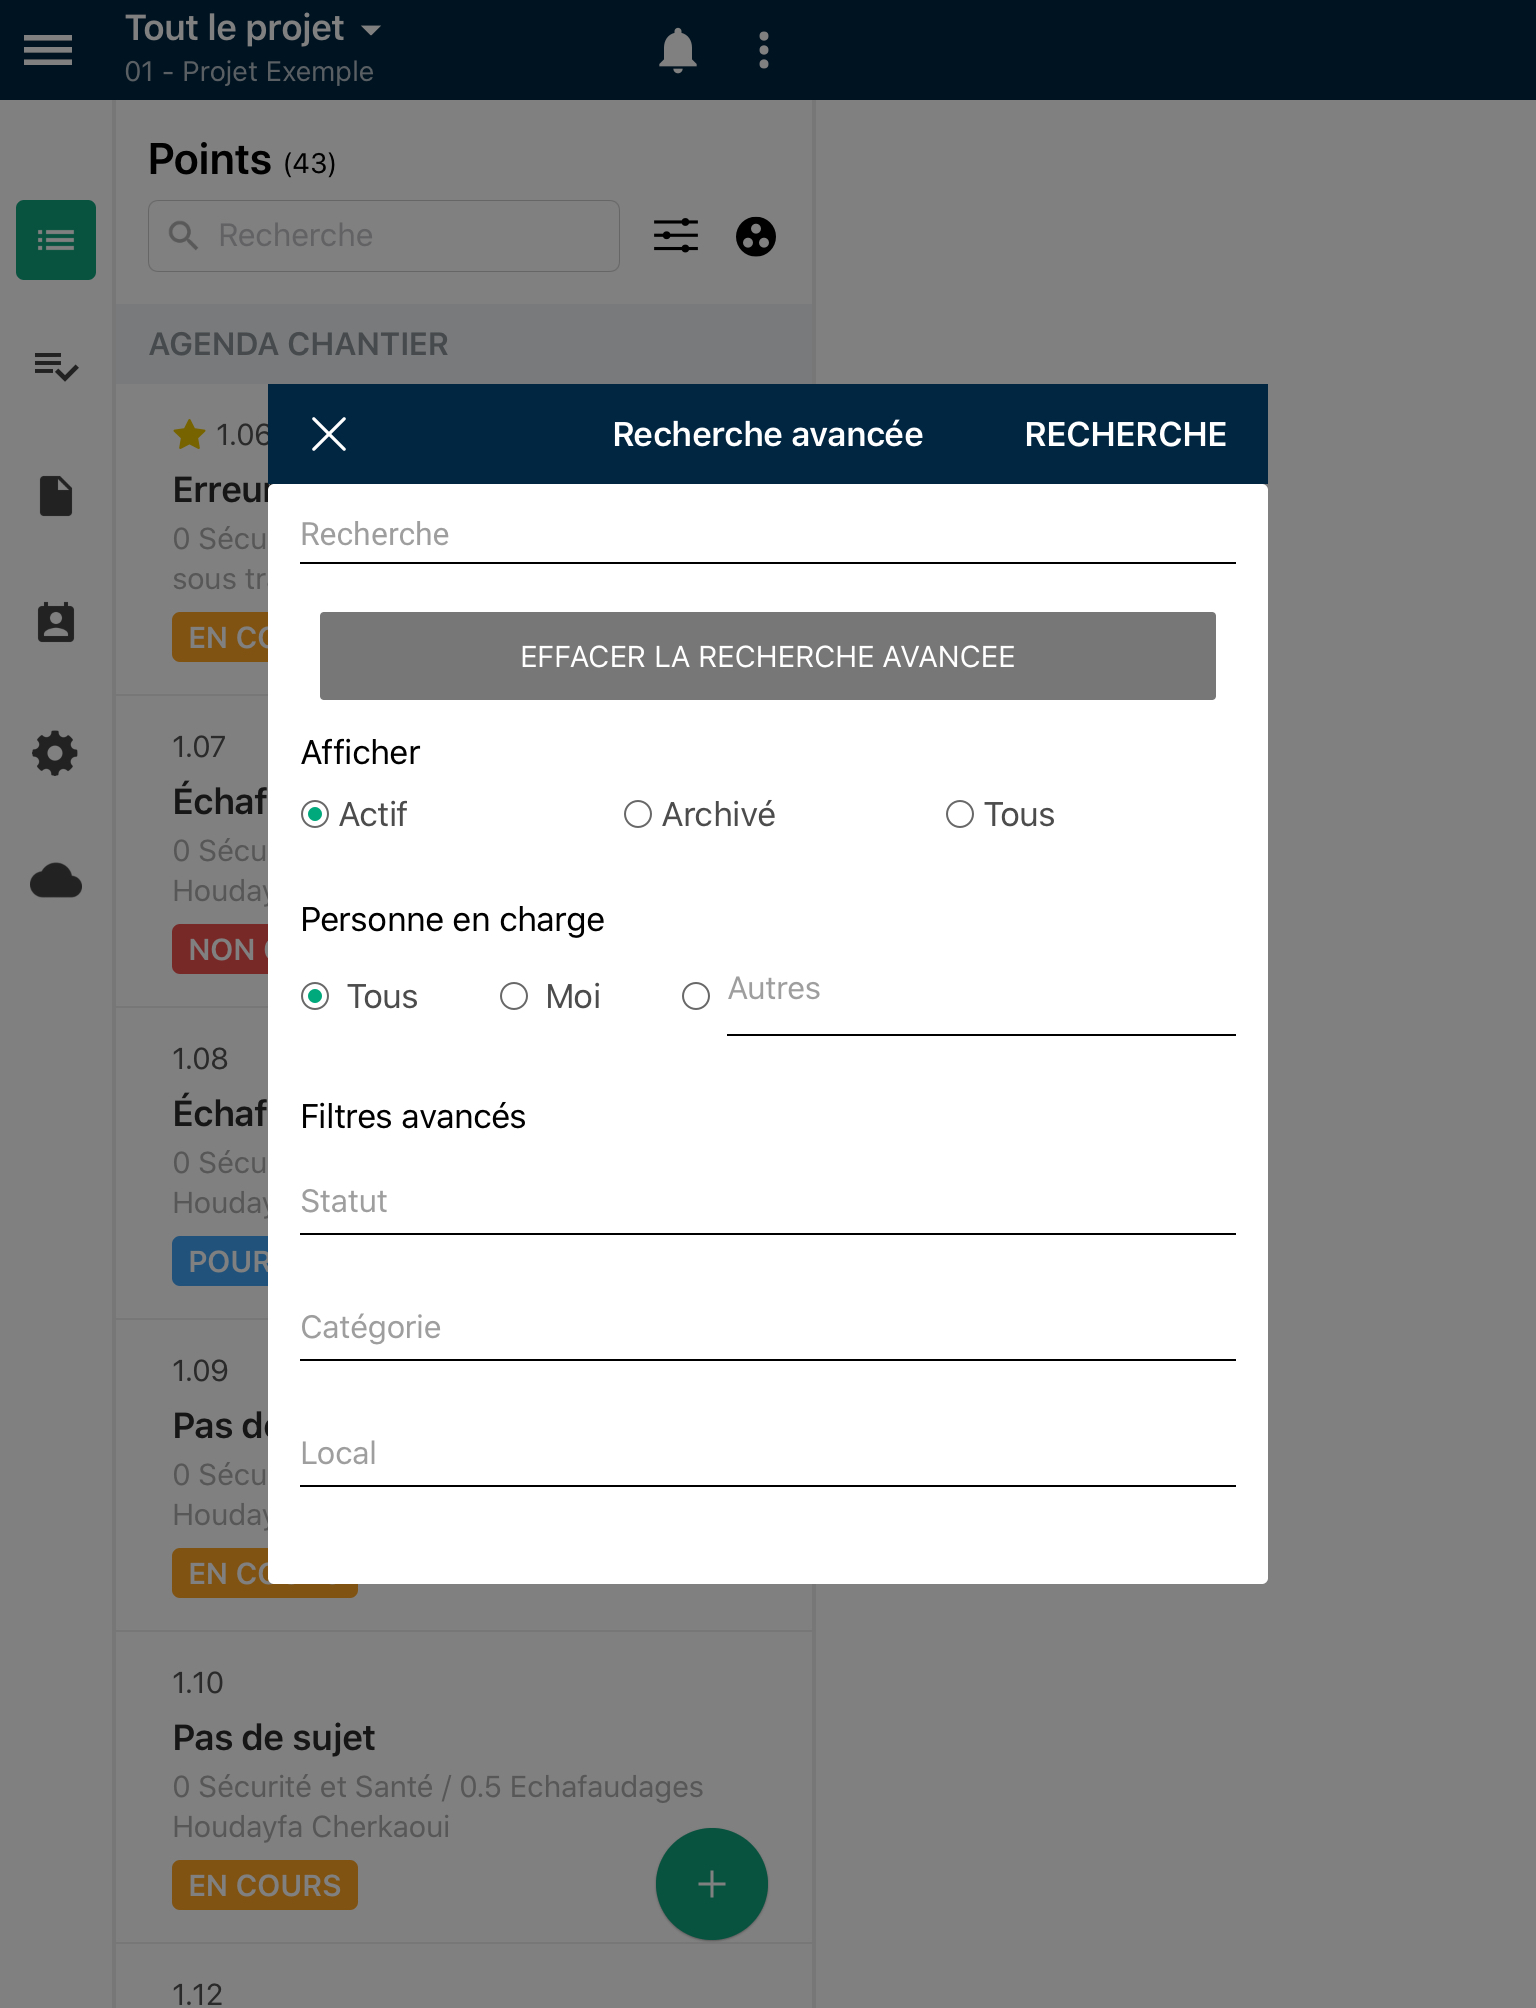Image resolution: width=1536 pixels, height=2008 pixels.
Task: Open the contacts sidebar icon
Action: [x=56, y=622]
